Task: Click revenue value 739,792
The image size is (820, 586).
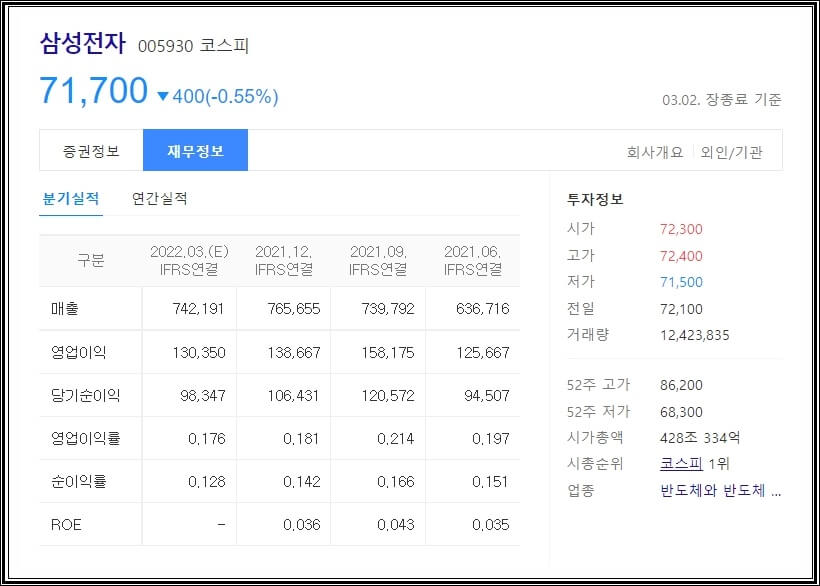Action: coord(388,308)
